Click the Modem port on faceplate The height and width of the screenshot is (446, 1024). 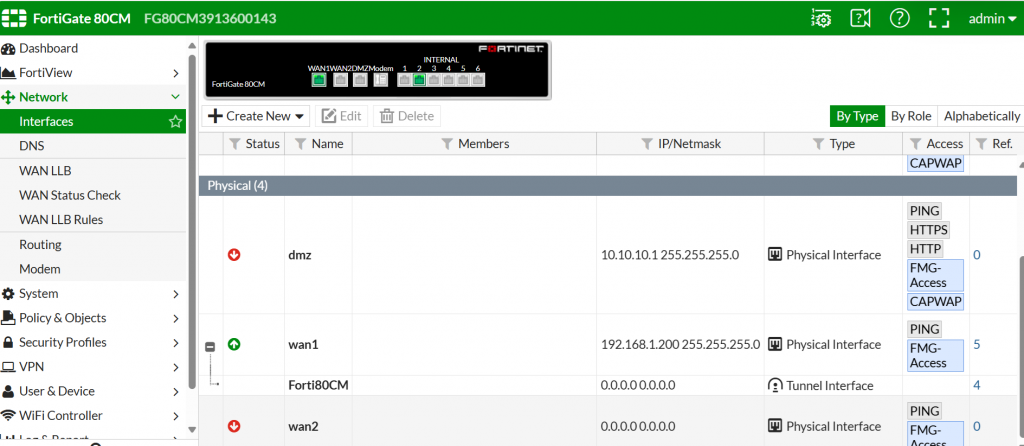point(380,80)
